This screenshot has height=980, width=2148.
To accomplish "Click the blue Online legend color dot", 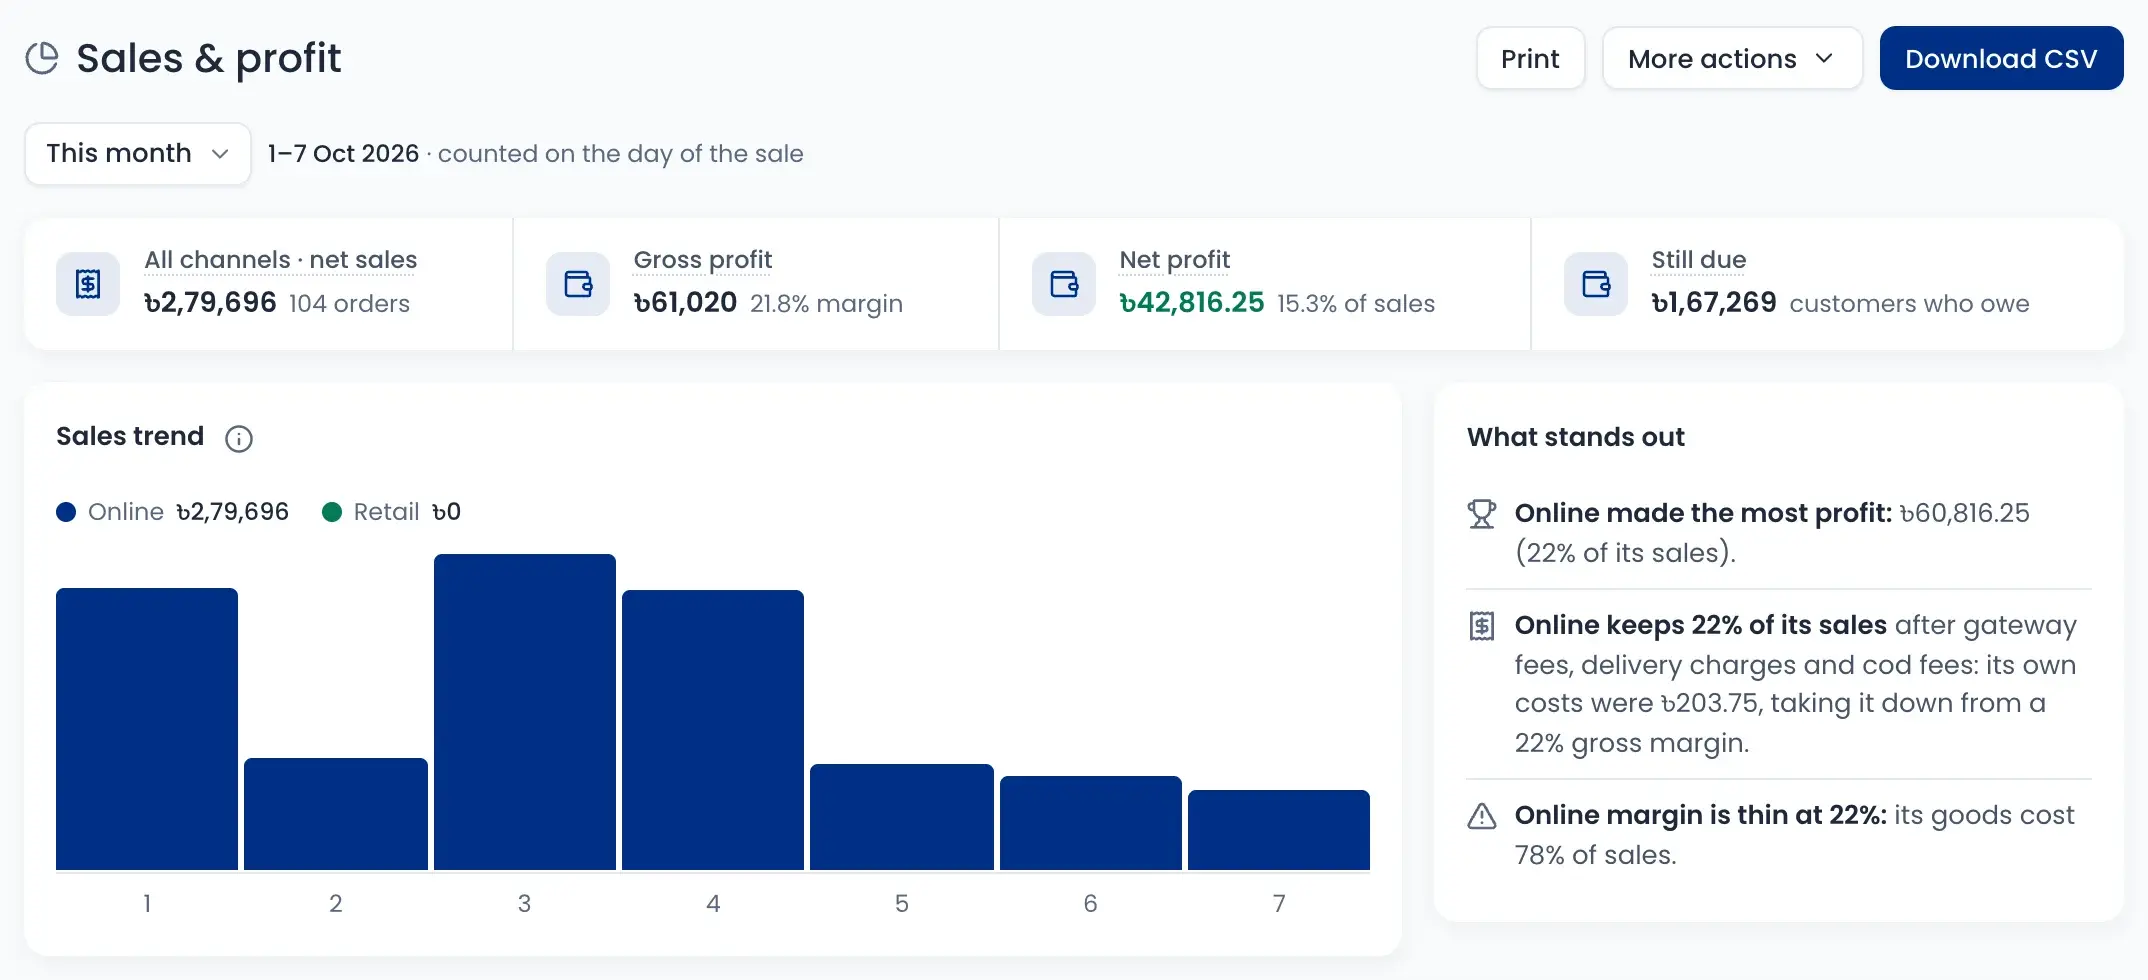I will [66, 512].
